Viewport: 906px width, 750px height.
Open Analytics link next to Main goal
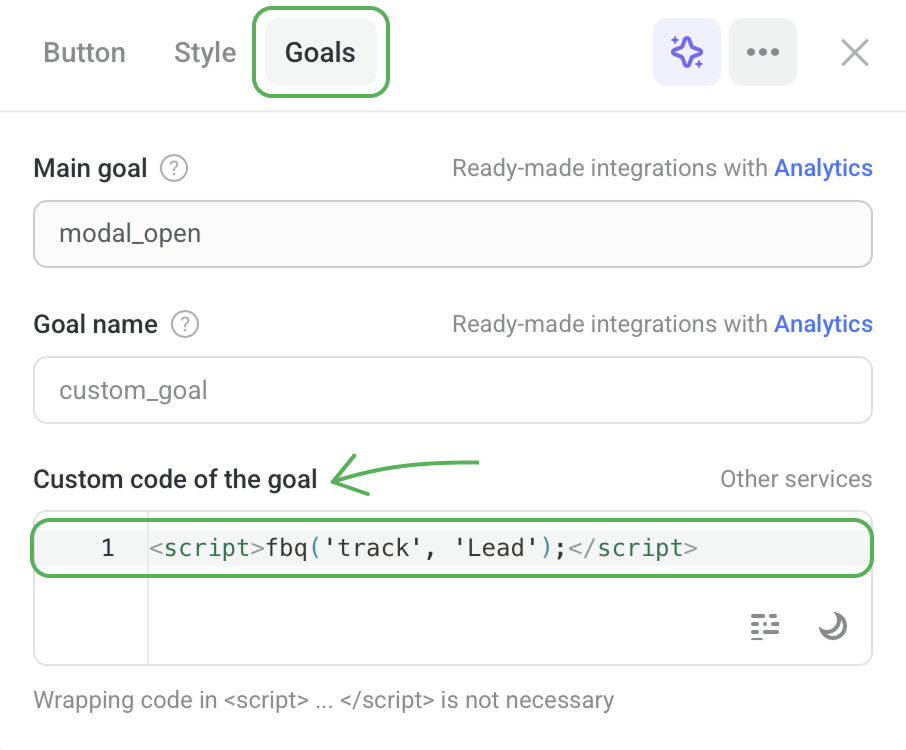coord(823,168)
